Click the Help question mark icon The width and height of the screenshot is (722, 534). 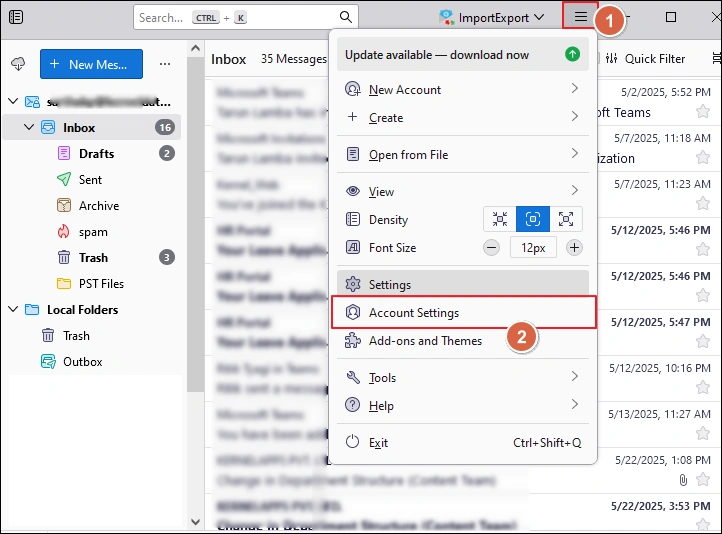pyautogui.click(x=353, y=405)
